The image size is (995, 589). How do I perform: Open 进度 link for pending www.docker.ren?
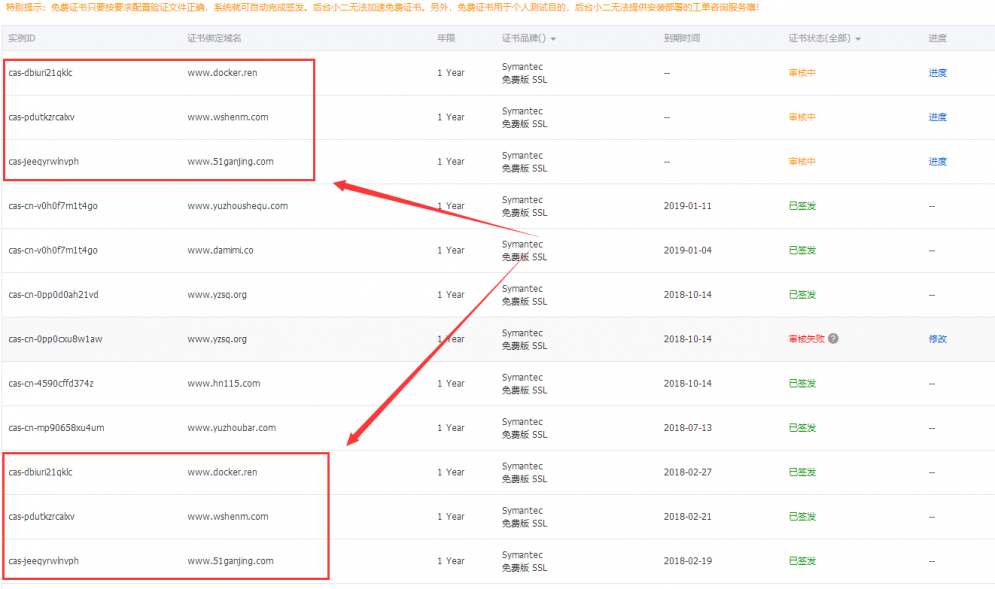(x=937, y=73)
